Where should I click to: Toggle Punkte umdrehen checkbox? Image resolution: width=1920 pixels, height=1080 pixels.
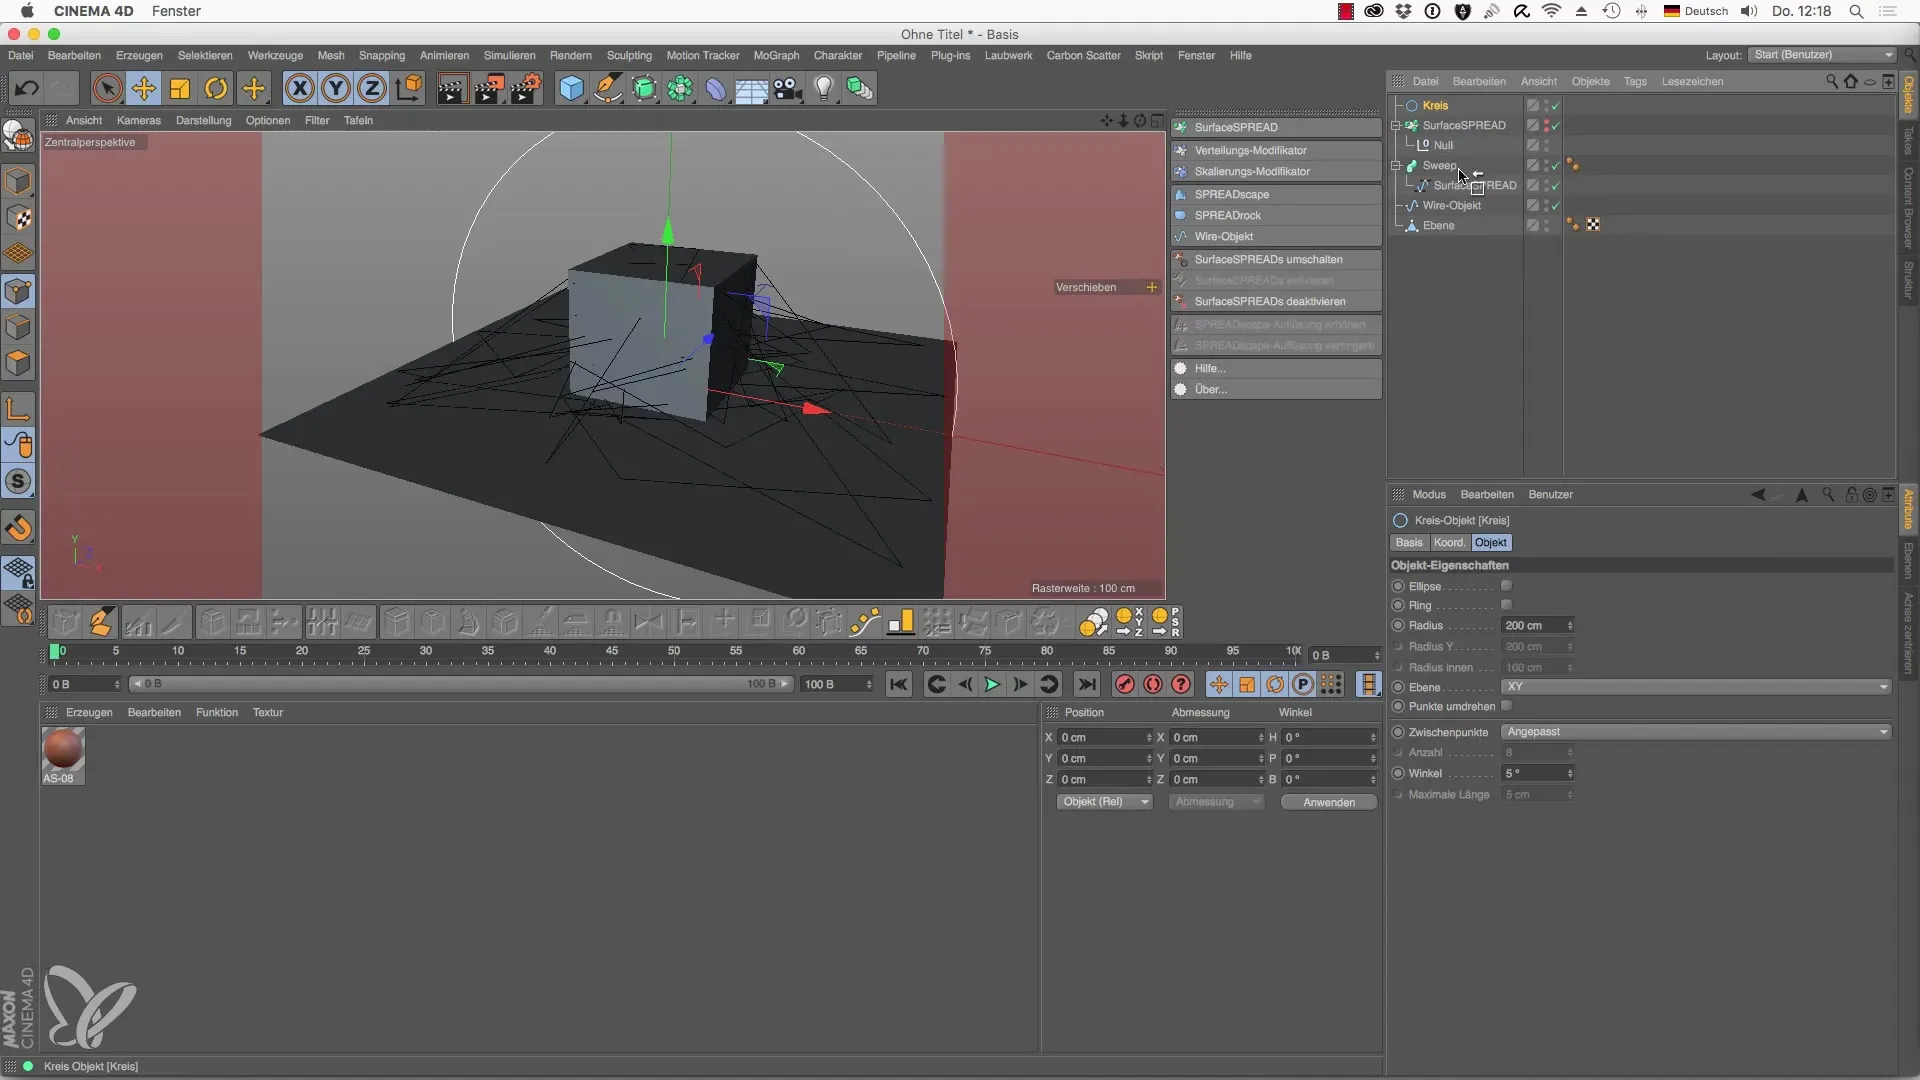pos(1506,706)
